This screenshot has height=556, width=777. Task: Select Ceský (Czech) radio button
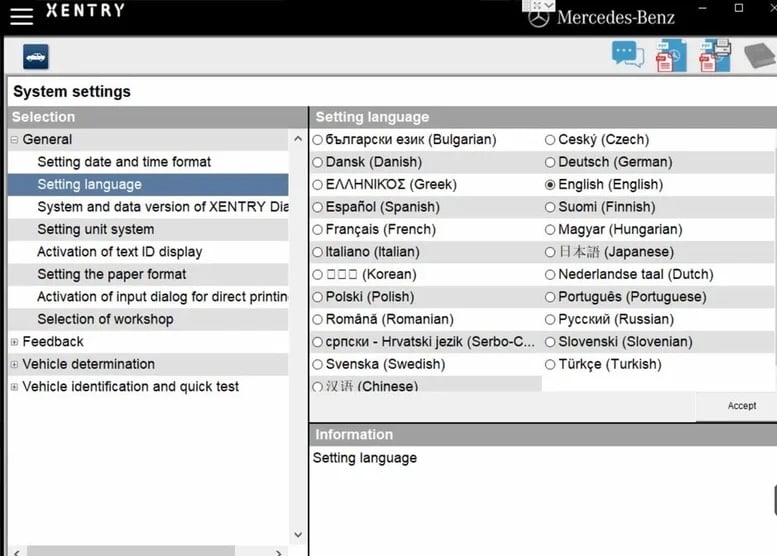click(550, 140)
